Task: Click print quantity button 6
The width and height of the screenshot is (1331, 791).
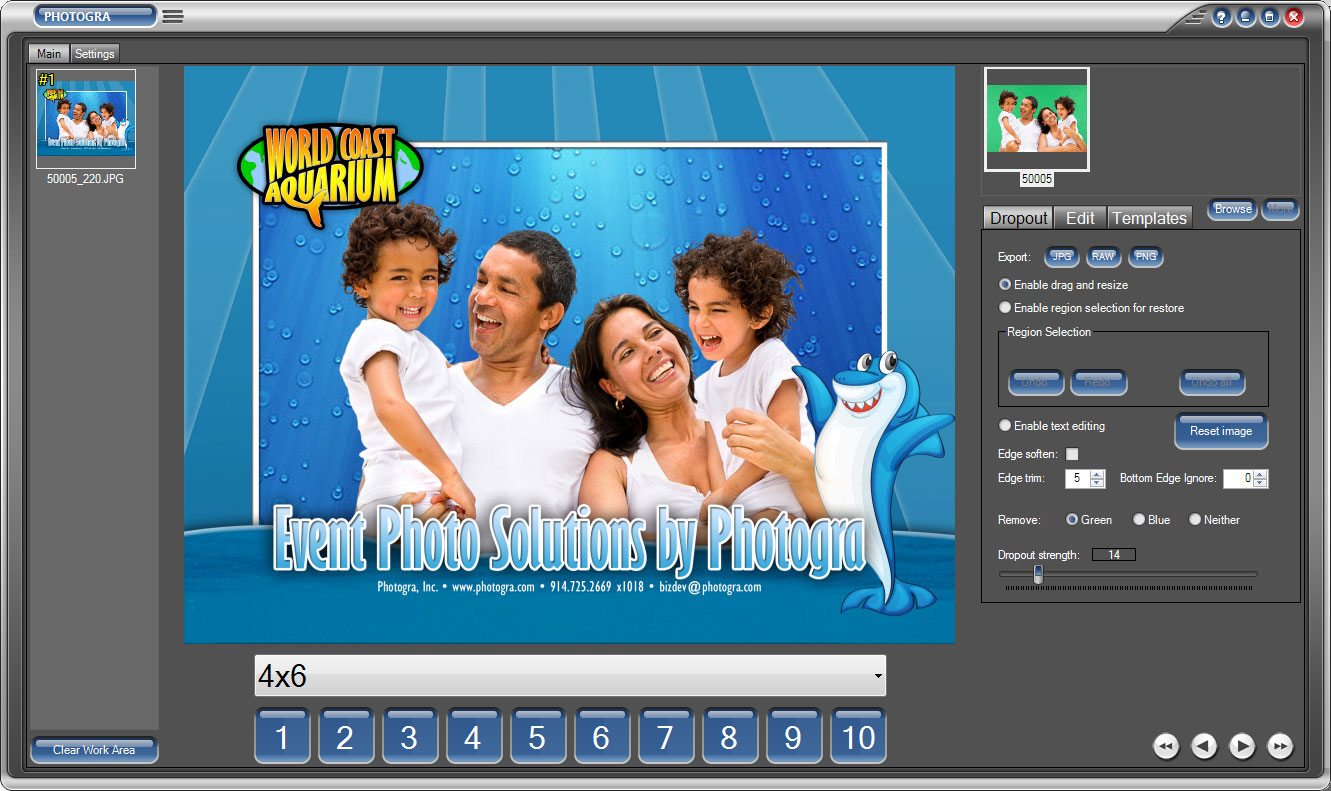Action: point(602,737)
